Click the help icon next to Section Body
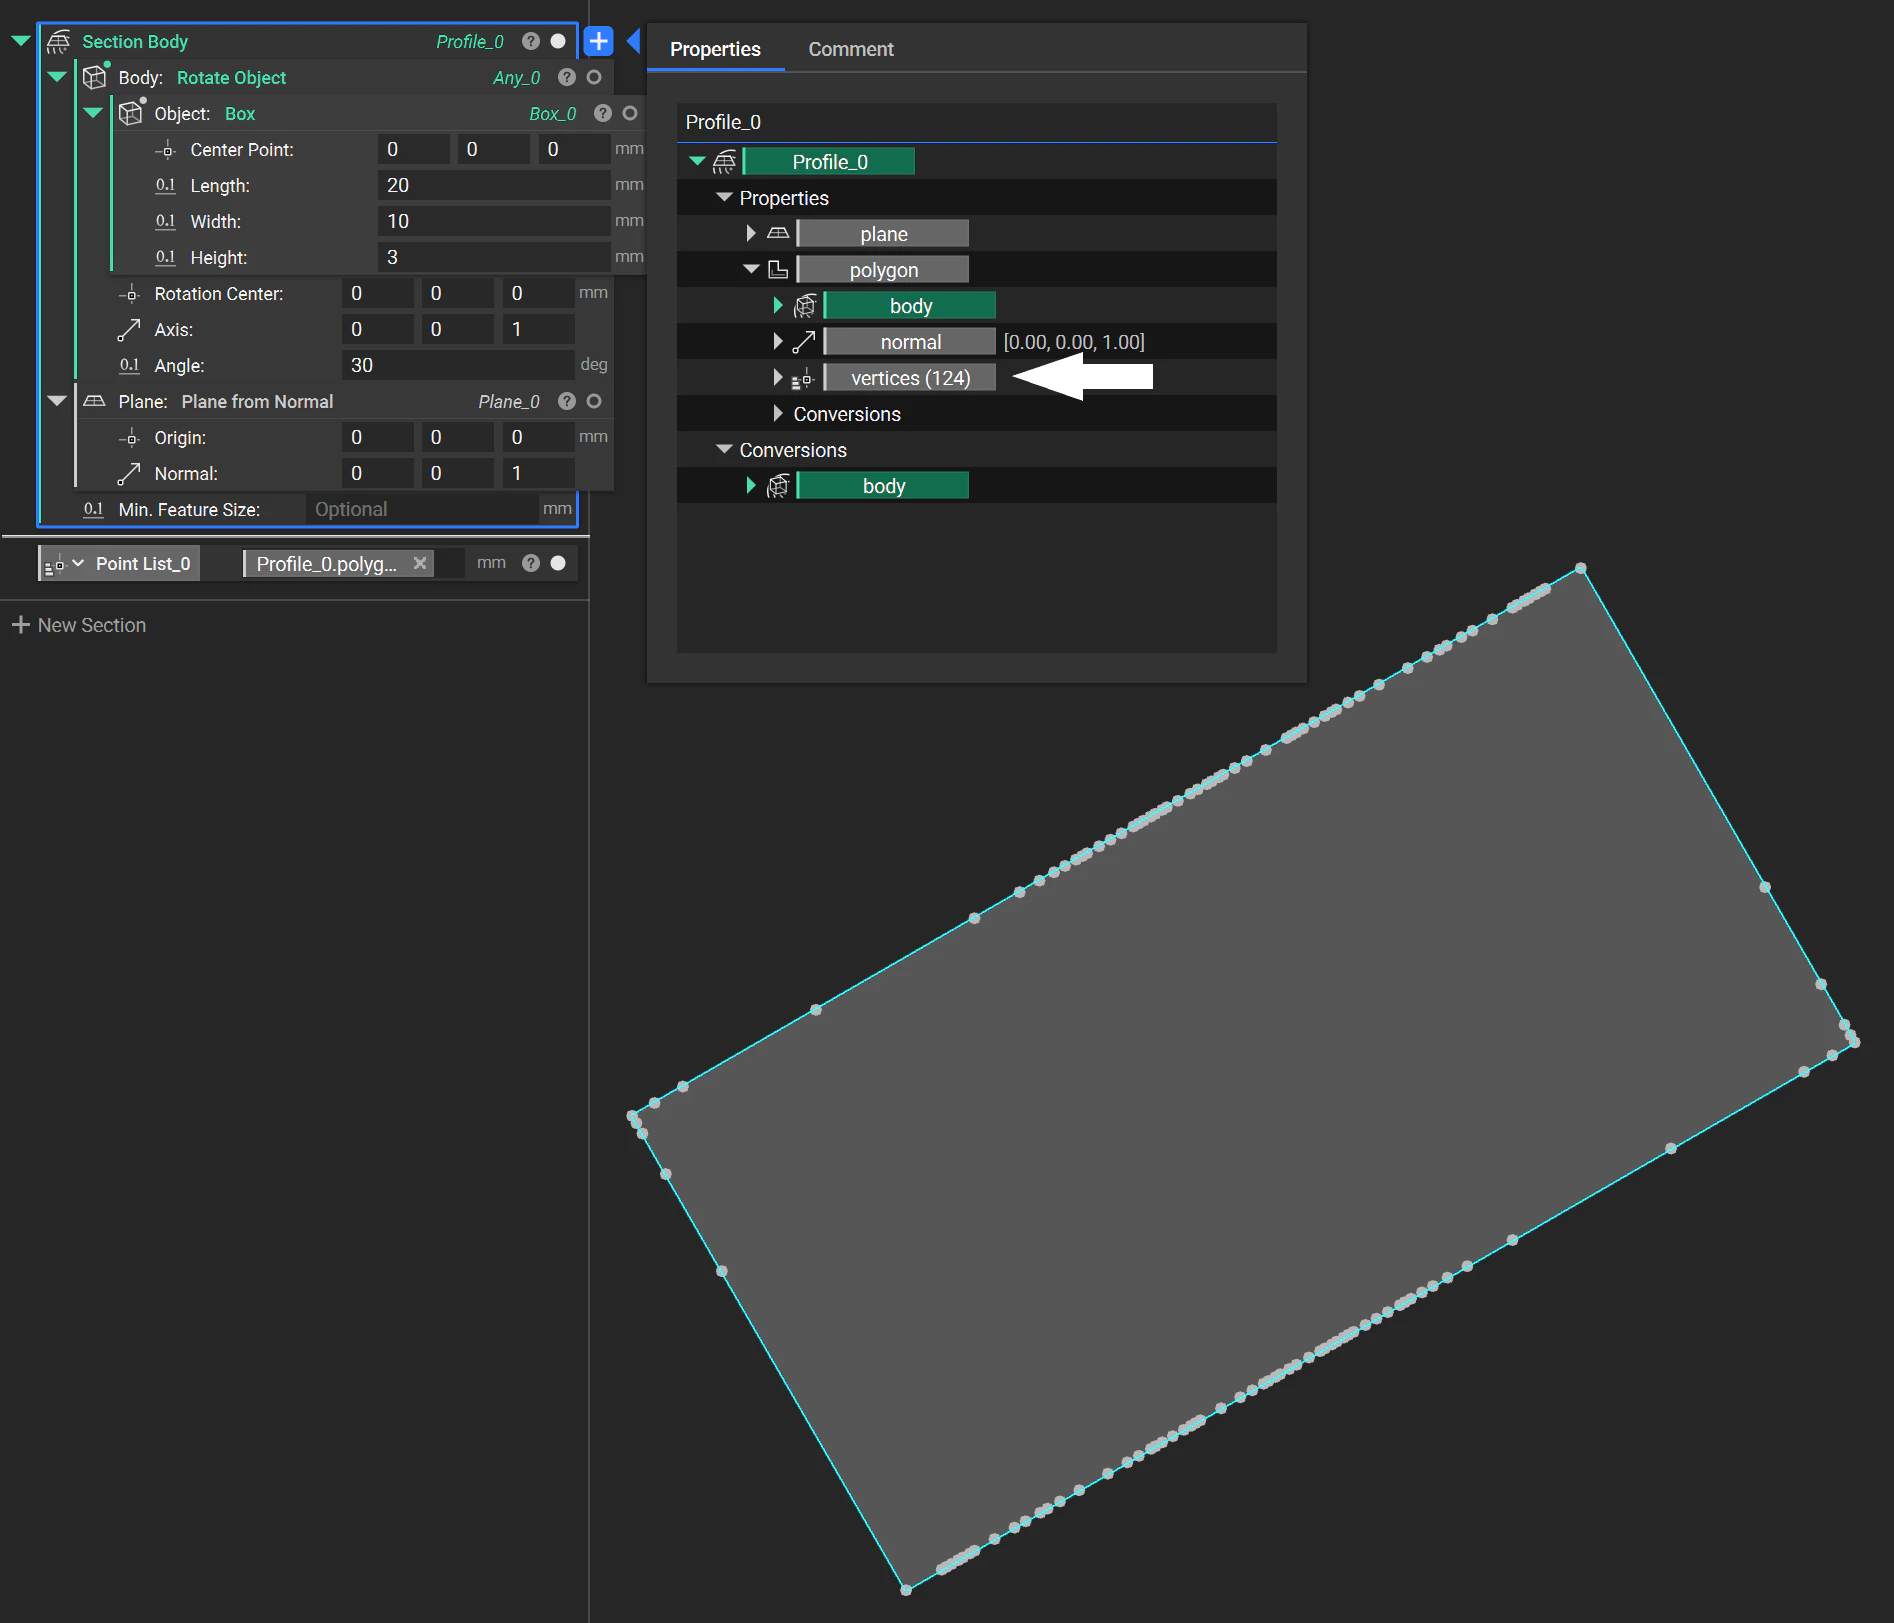This screenshot has height=1623, width=1894. (529, 41)
